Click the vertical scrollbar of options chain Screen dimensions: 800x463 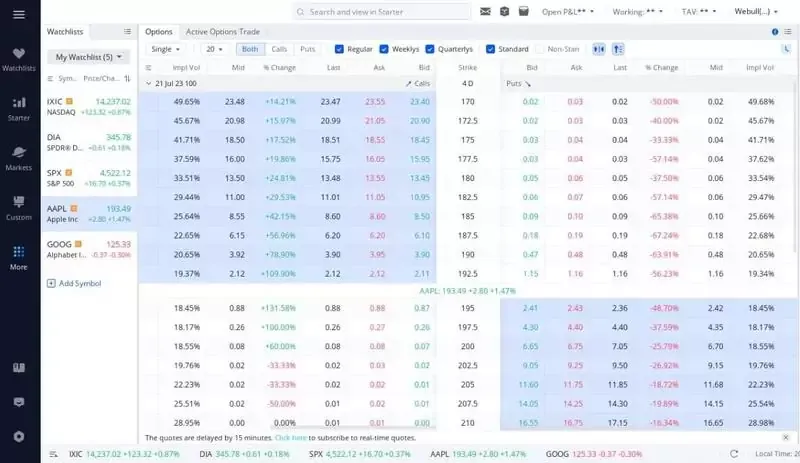(797, 168)
